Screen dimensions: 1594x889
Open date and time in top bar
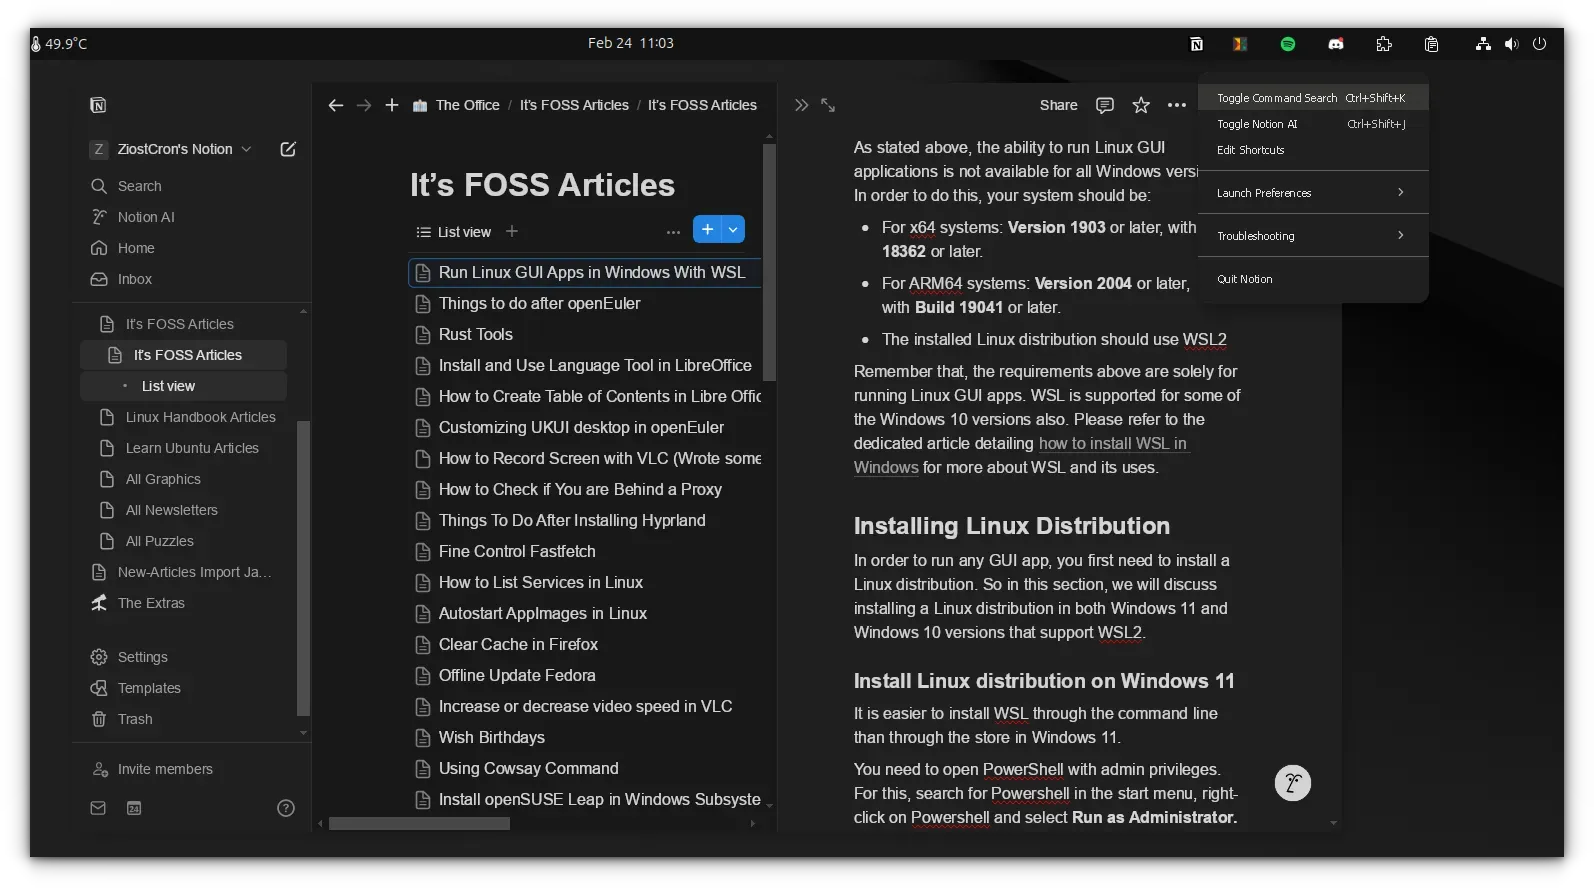tap(631, 43)
